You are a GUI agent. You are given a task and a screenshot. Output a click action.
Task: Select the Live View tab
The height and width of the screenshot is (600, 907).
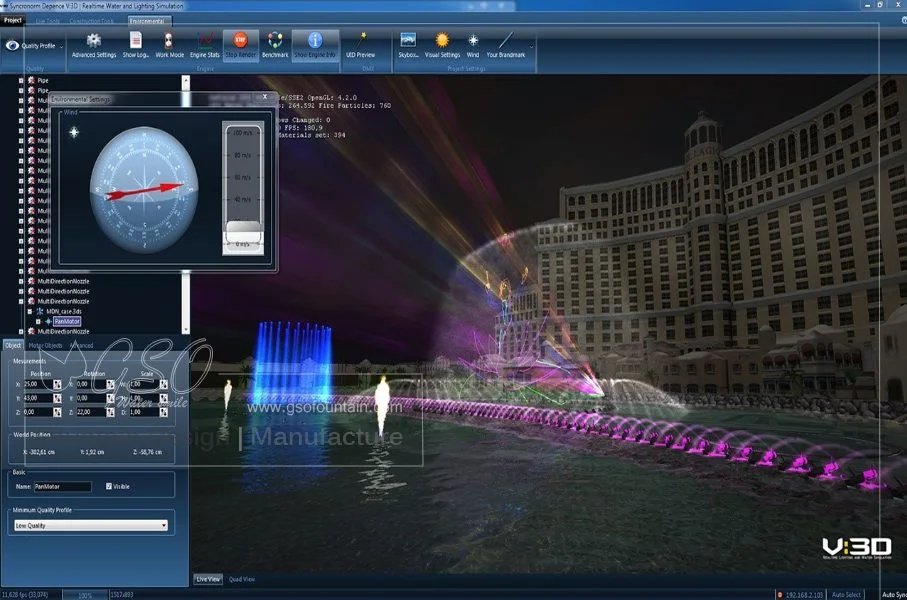pyautogui.click(x=208, y=579)
